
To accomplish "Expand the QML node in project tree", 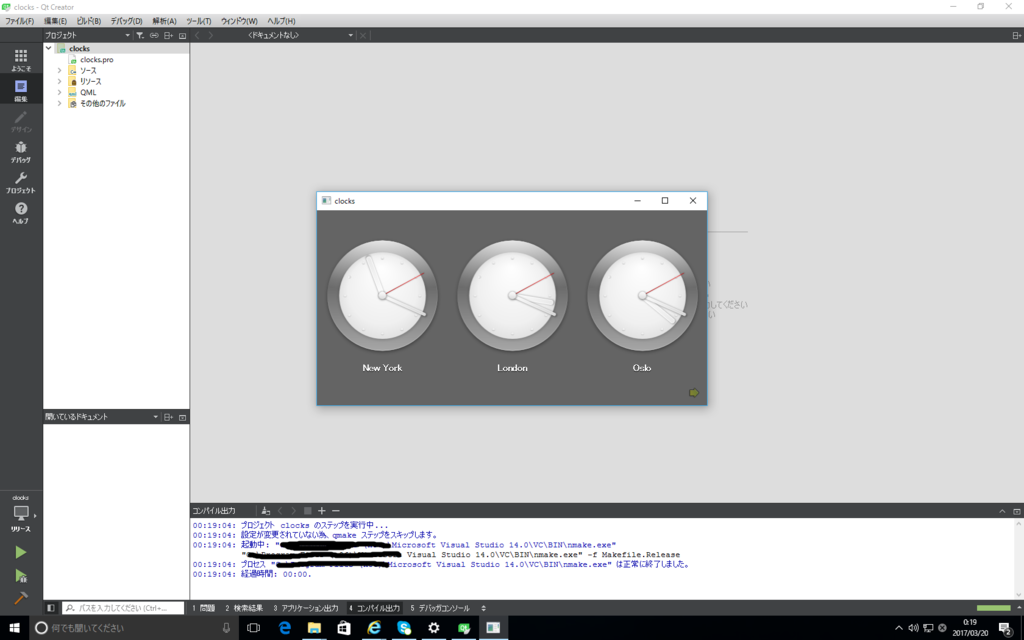I will pos(59,93).
